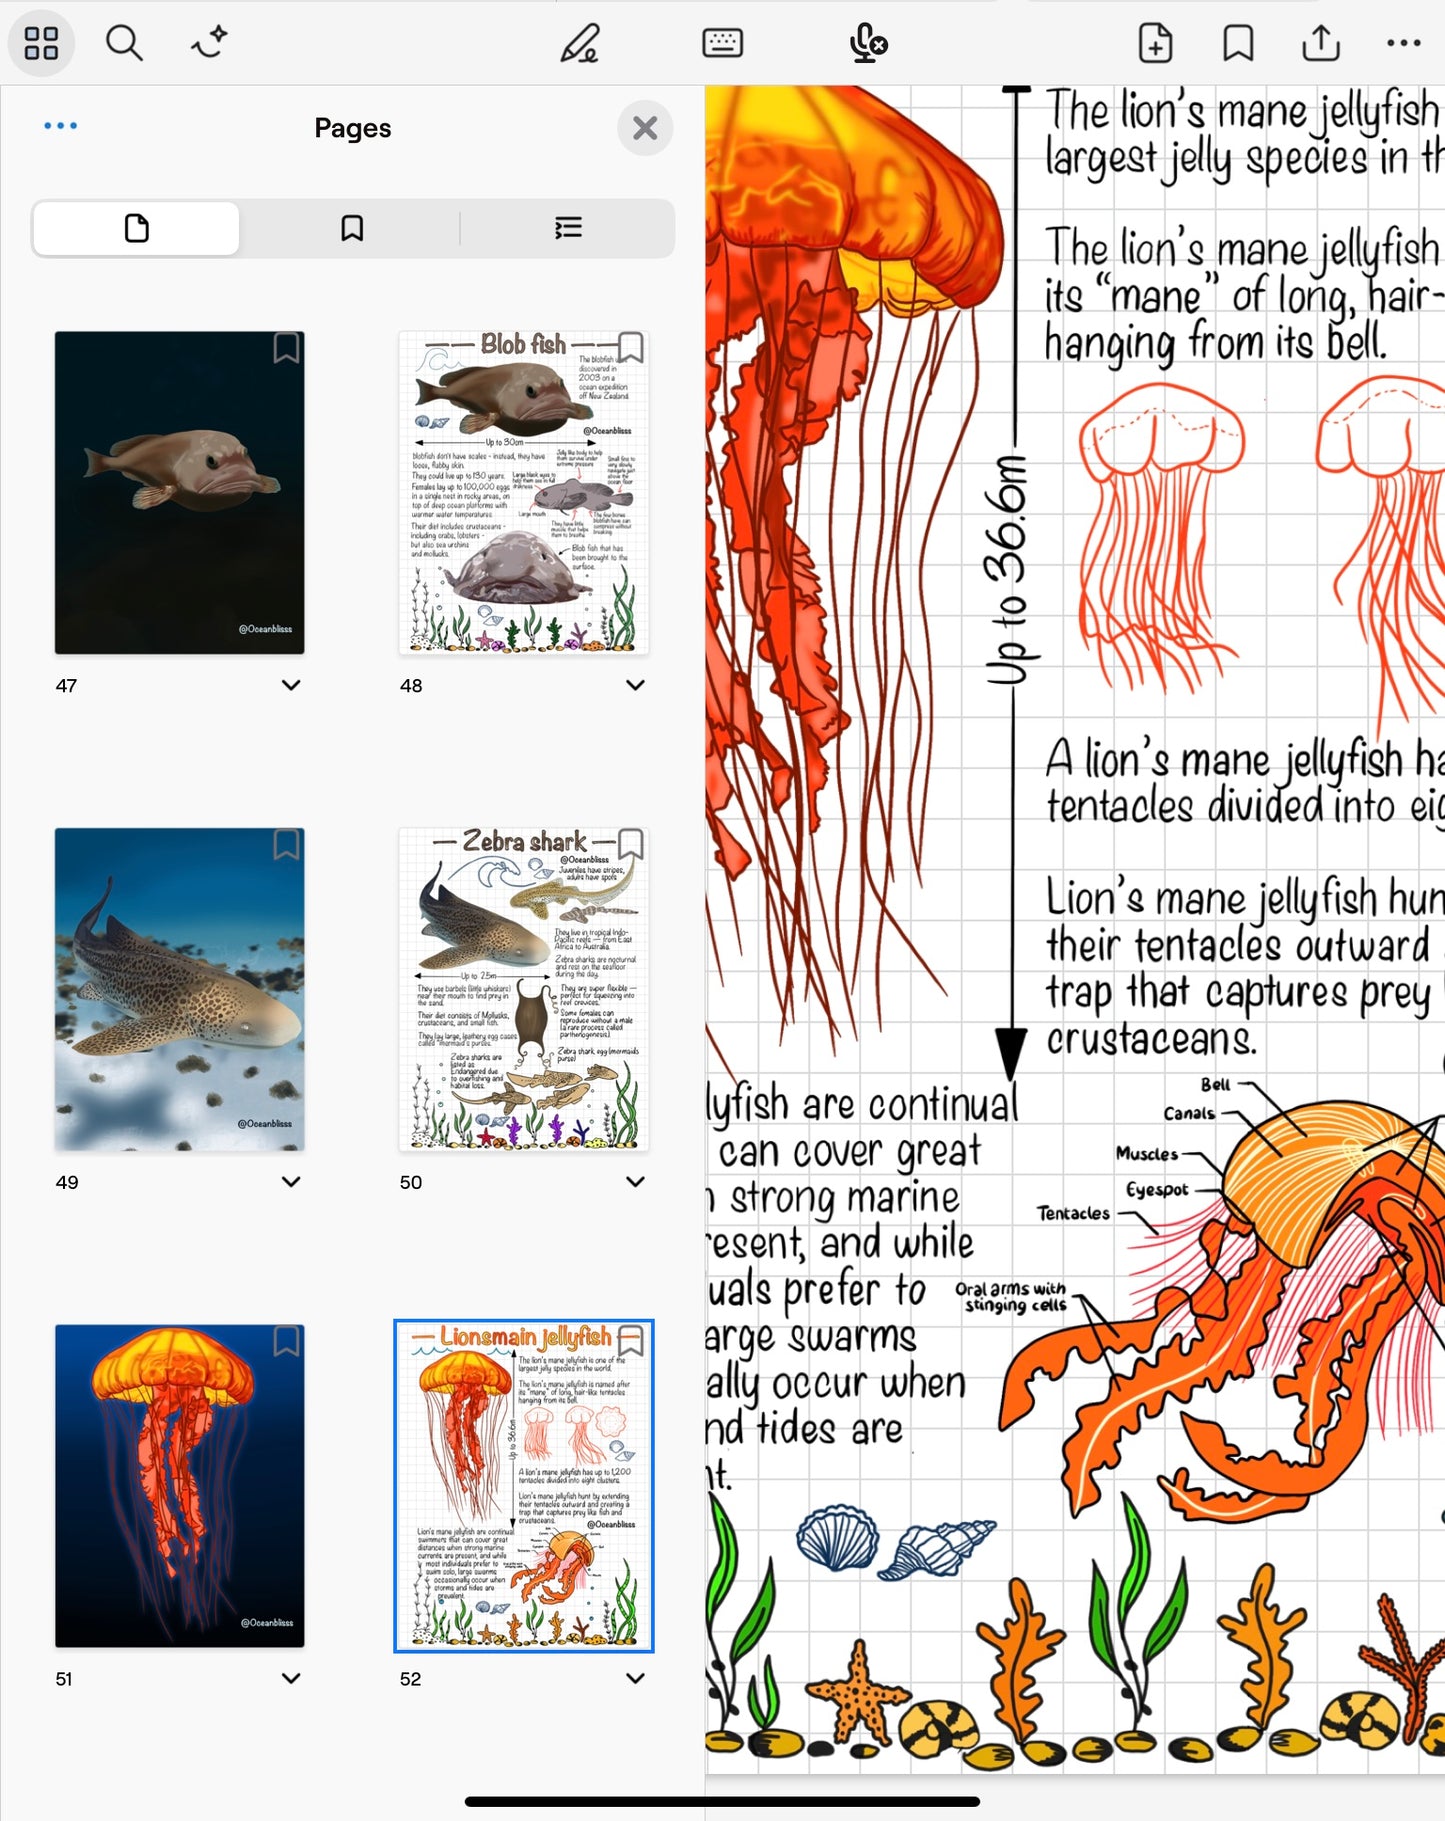Select the Zebra shark page 49 thumbnail
This screenshot has height=1821, width=1445.
click(x=180, y=989)
